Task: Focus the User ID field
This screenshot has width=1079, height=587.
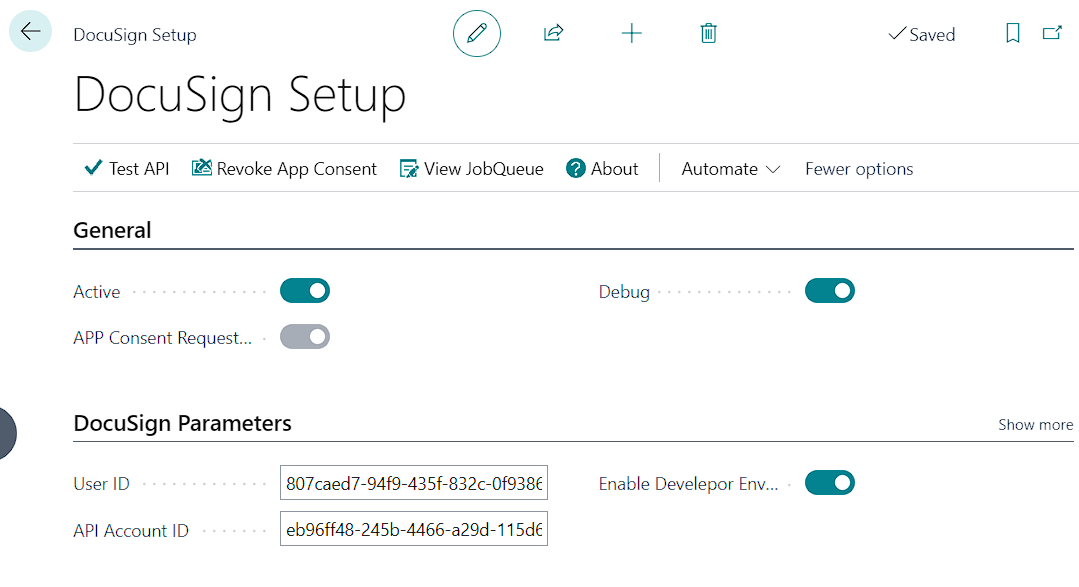Action: (414, 483)
